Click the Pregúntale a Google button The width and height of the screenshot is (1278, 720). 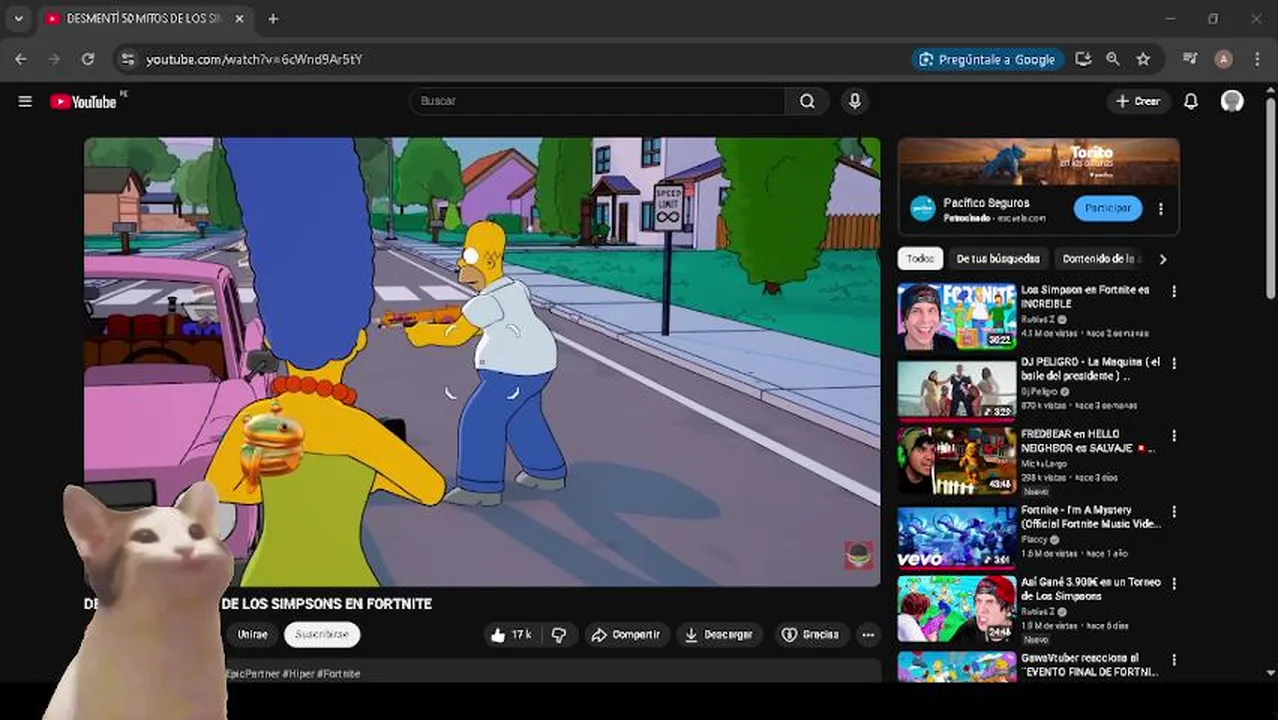coord(988,59)
